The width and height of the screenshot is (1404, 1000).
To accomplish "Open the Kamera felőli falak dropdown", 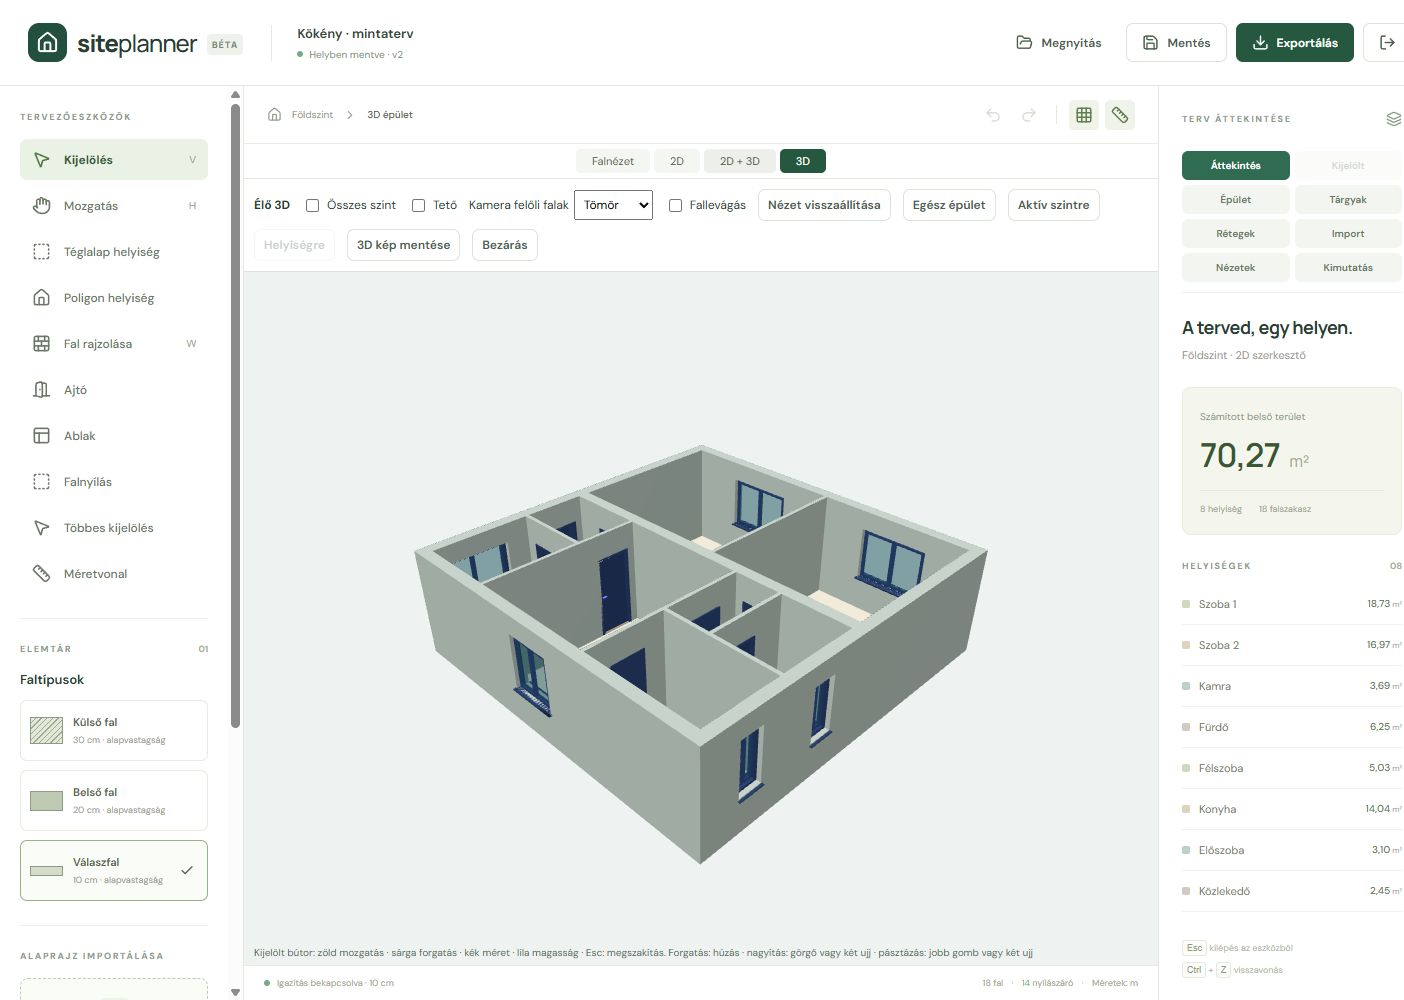I will [x=613, y=205].
